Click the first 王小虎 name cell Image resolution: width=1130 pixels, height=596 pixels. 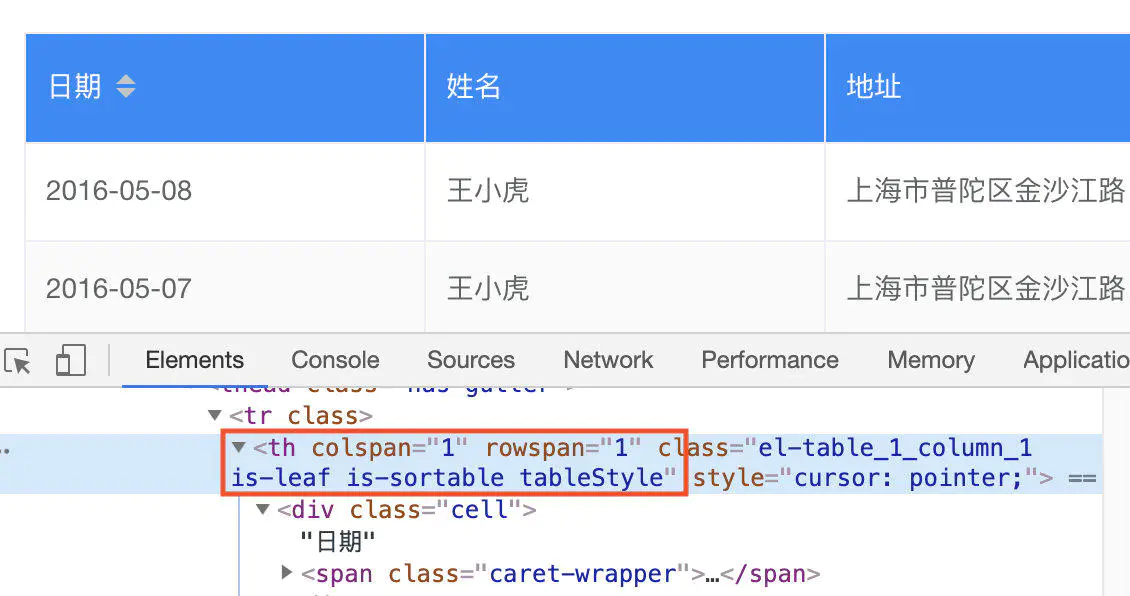click(489, 190)
